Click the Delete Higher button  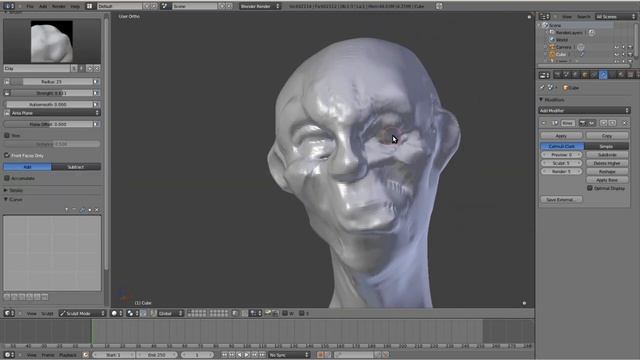point(607,163)
